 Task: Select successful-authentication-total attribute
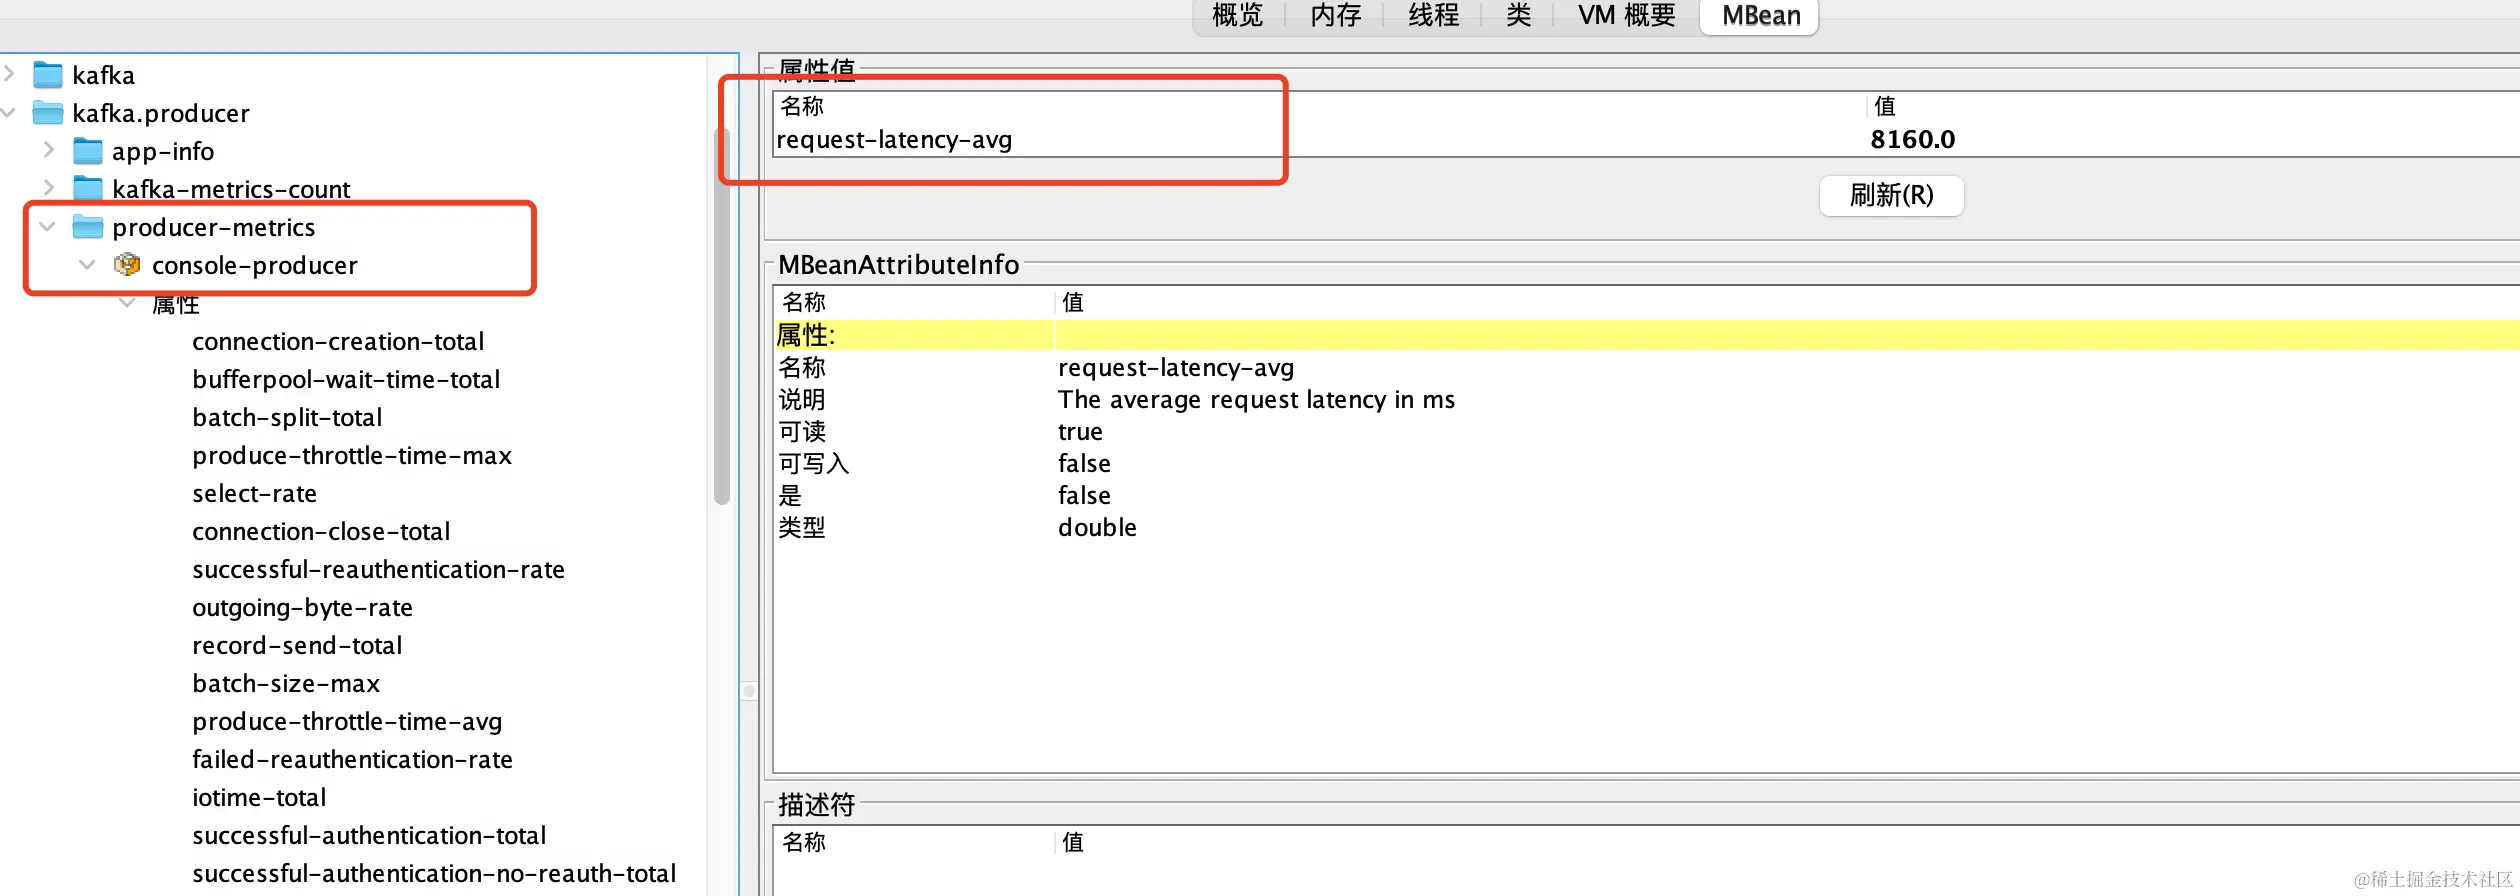tap(369, 836)
